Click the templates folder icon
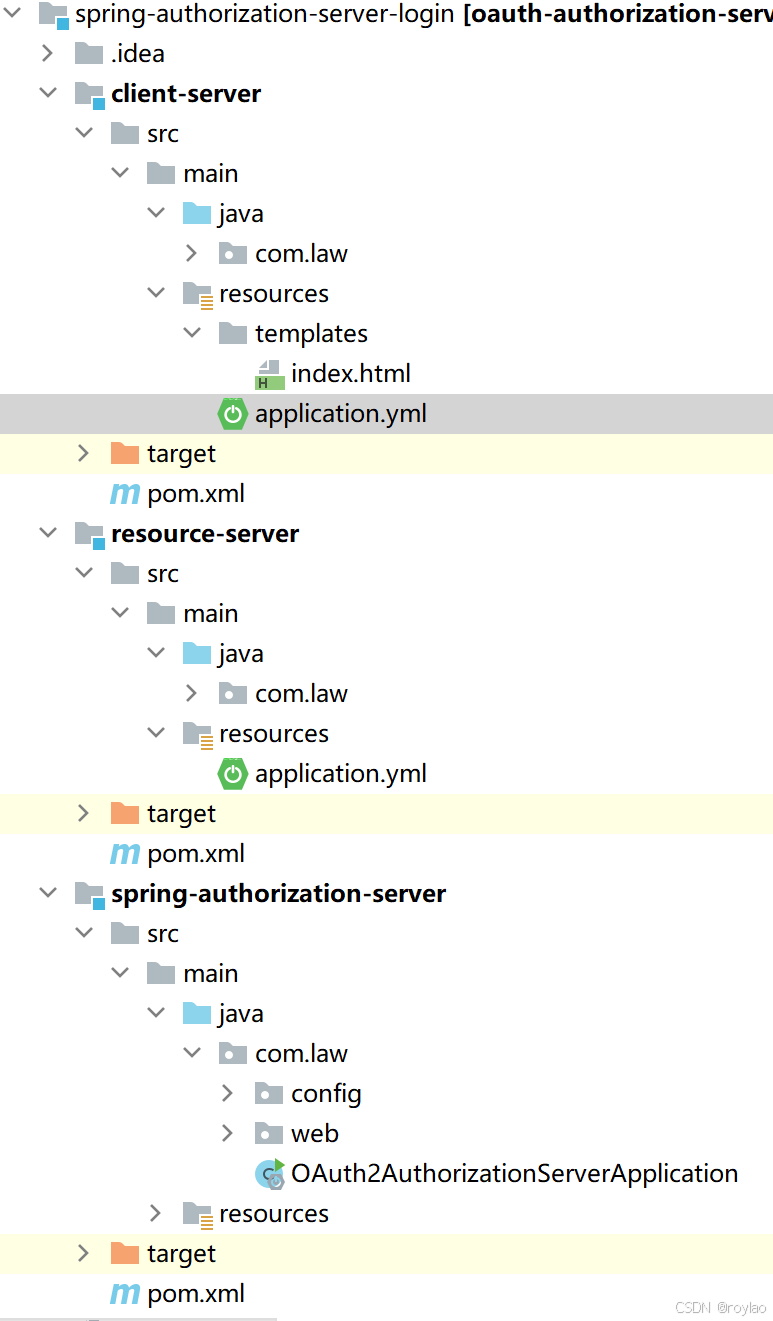 (x=233, y=333)
